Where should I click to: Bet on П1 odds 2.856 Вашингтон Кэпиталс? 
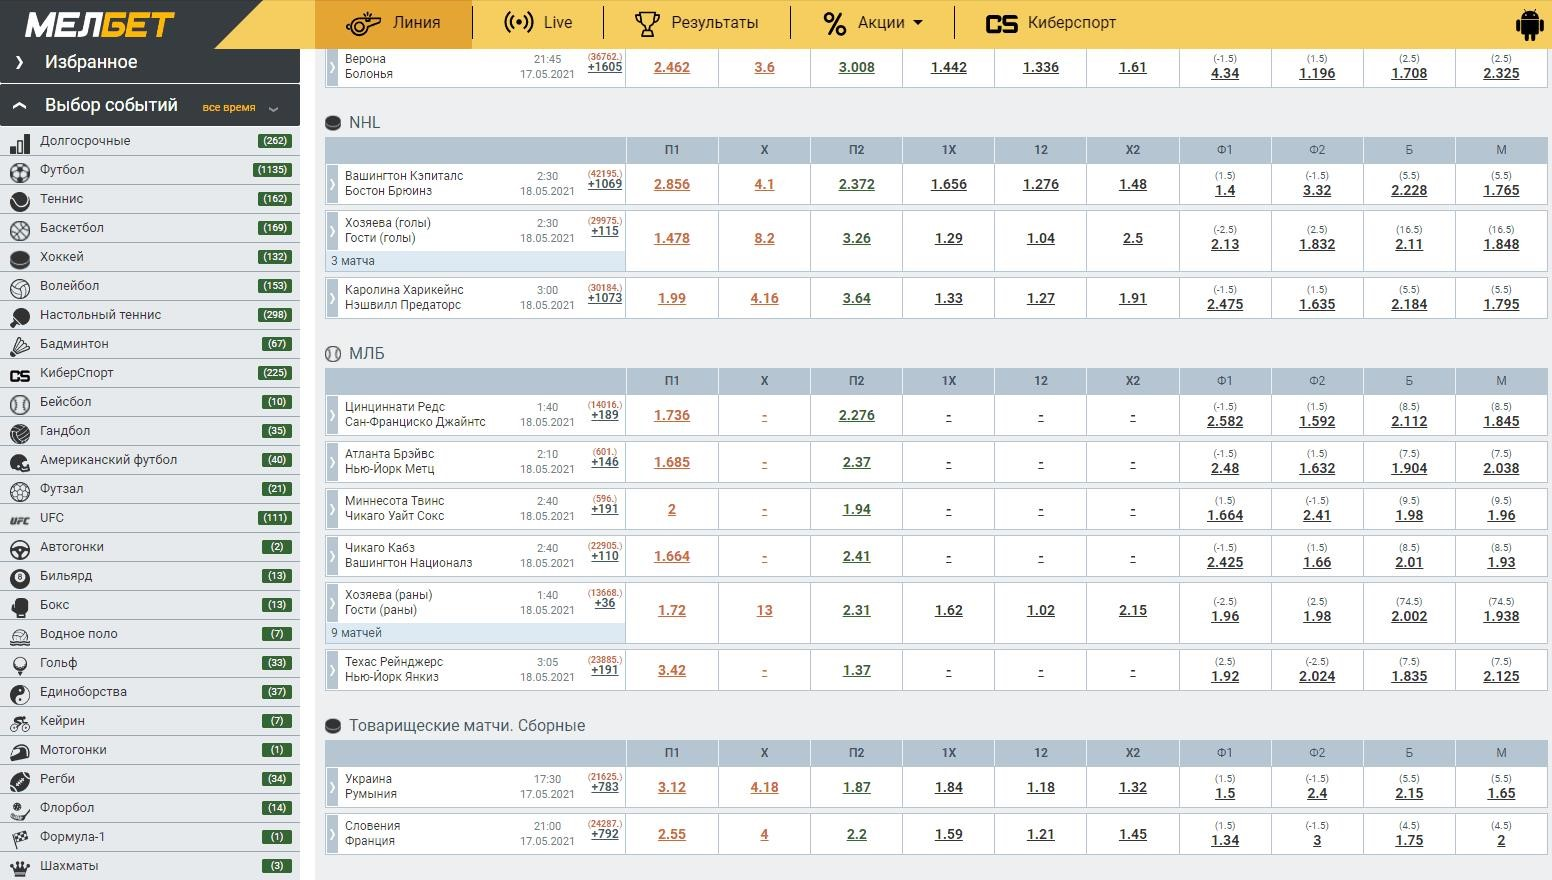point(672,184)
